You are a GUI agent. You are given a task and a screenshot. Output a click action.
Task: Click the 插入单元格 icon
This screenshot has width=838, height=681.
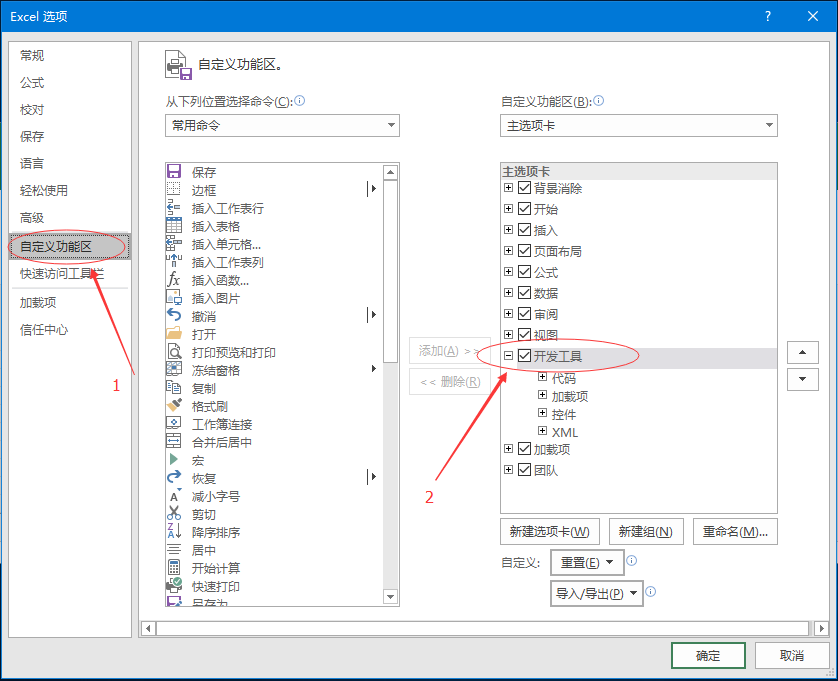[x=174, y=243]
